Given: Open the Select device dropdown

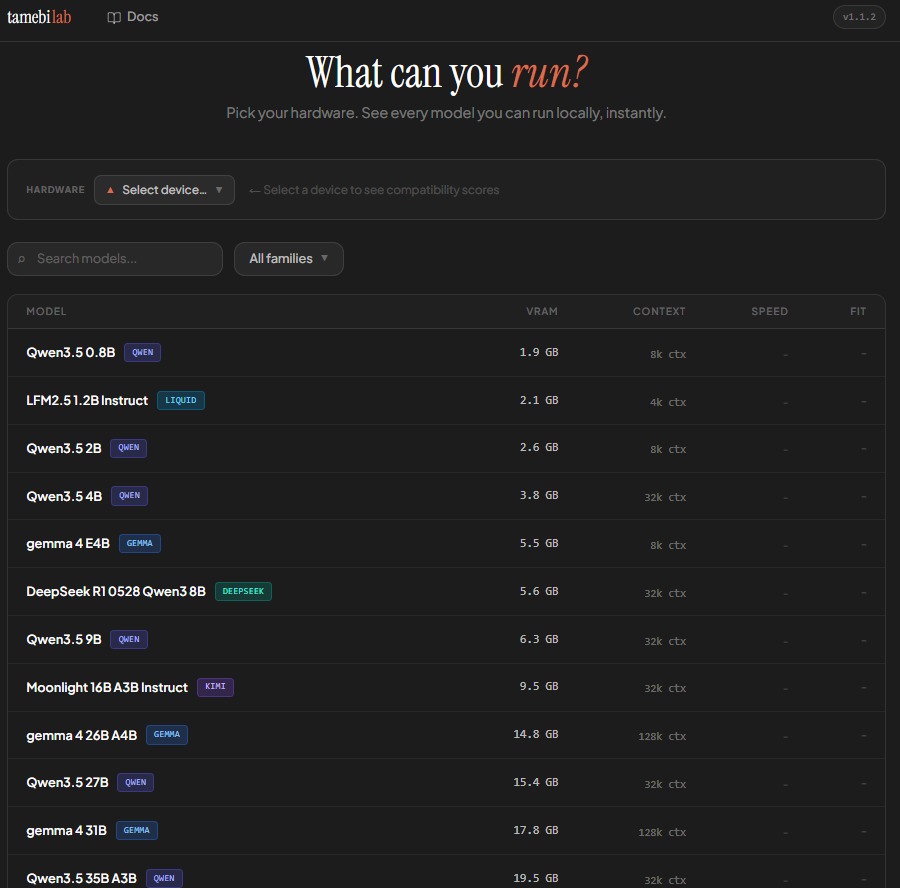Looking at the screenshot, I should [x=164, y=190].
